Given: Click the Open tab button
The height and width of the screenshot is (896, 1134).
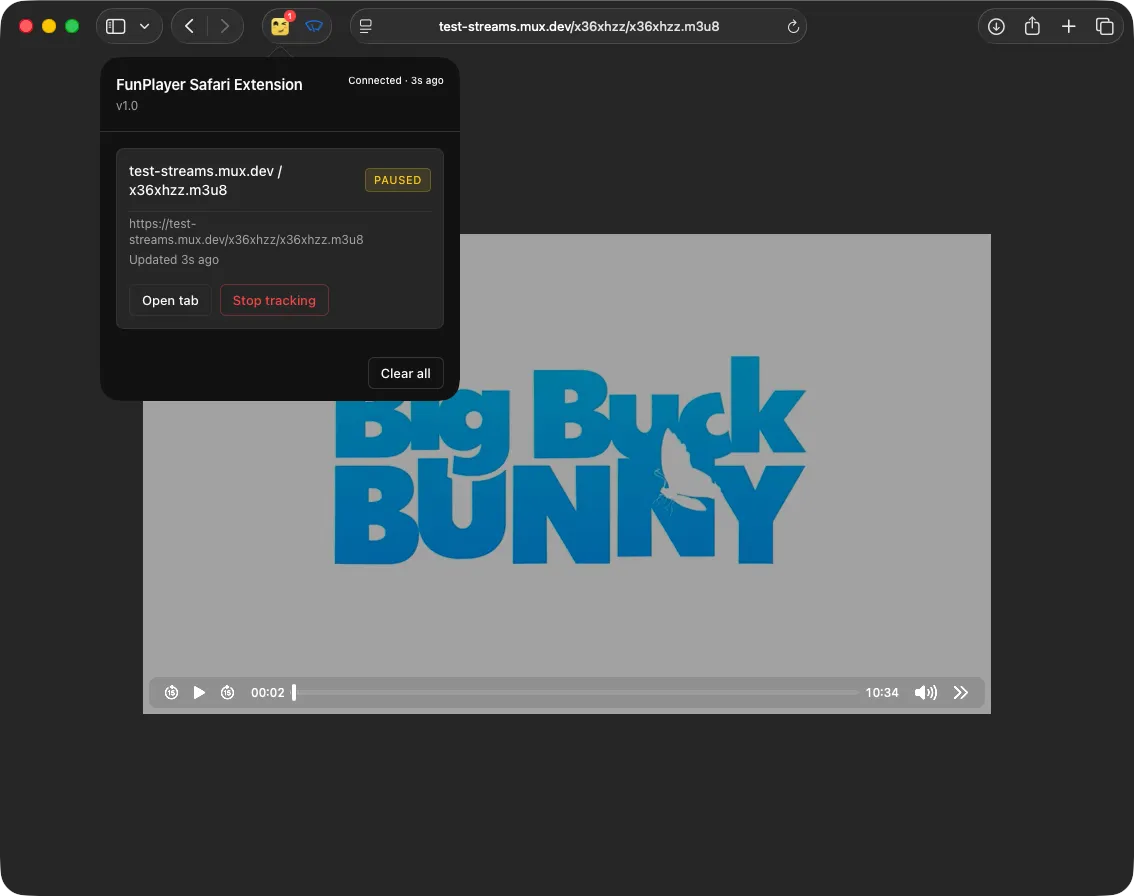Looking at the screenshot, I should [170, 300].
